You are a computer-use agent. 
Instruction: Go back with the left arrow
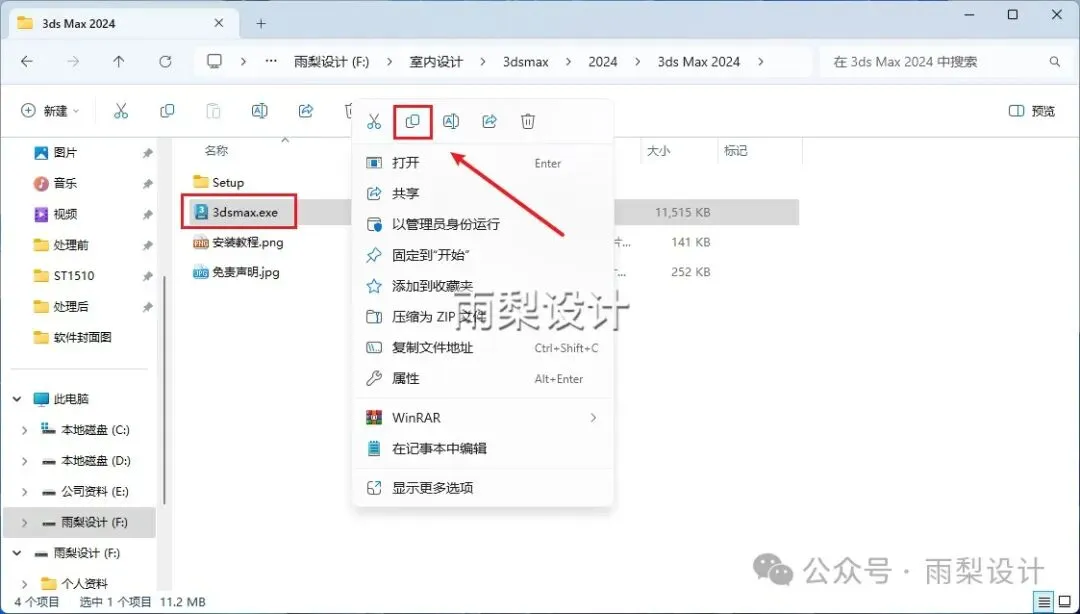click(27, 61)
